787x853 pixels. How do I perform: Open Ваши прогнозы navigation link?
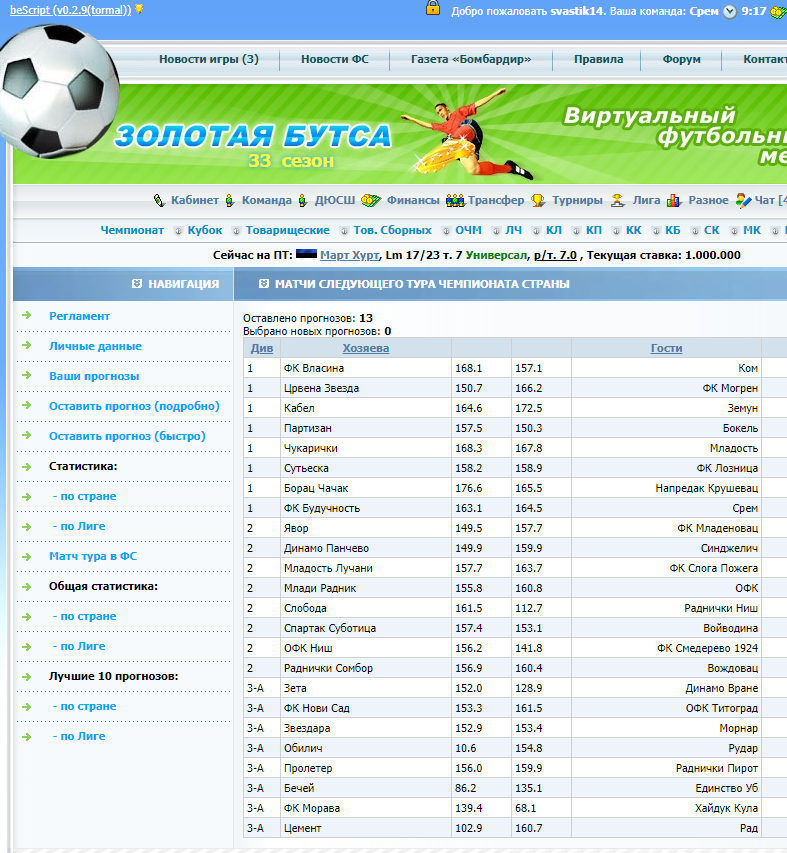point(94,376)
